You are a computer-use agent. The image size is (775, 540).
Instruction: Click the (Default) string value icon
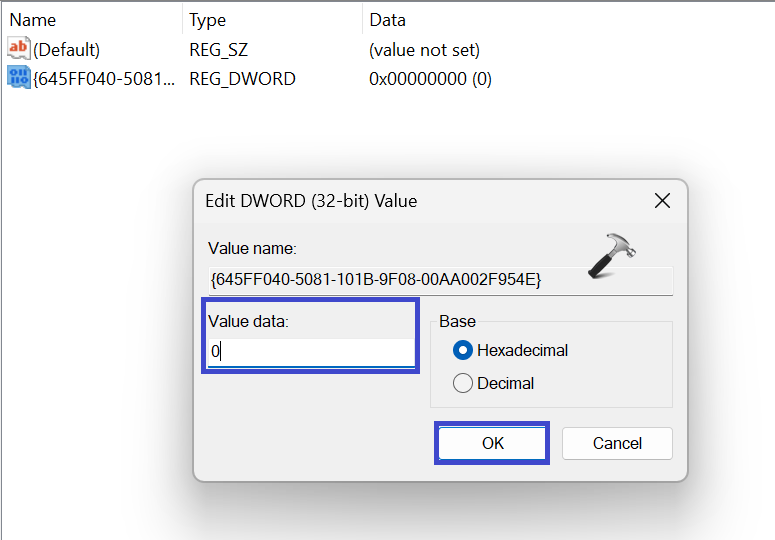click(x=19, y=49)
